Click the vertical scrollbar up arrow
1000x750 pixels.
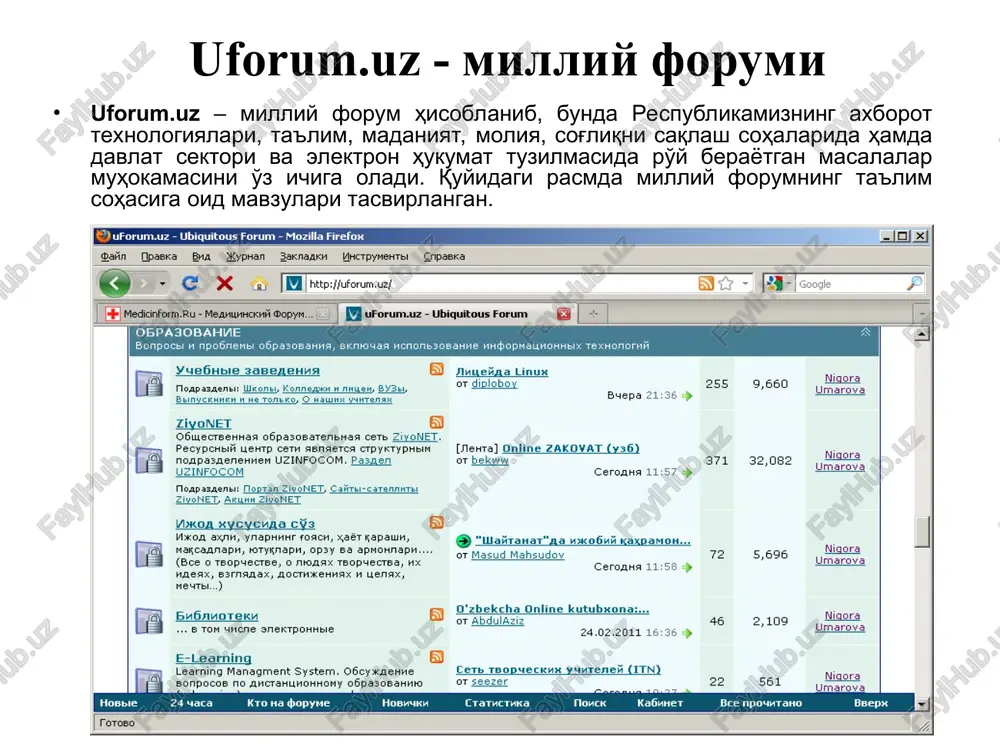click(x=922, y=334)
